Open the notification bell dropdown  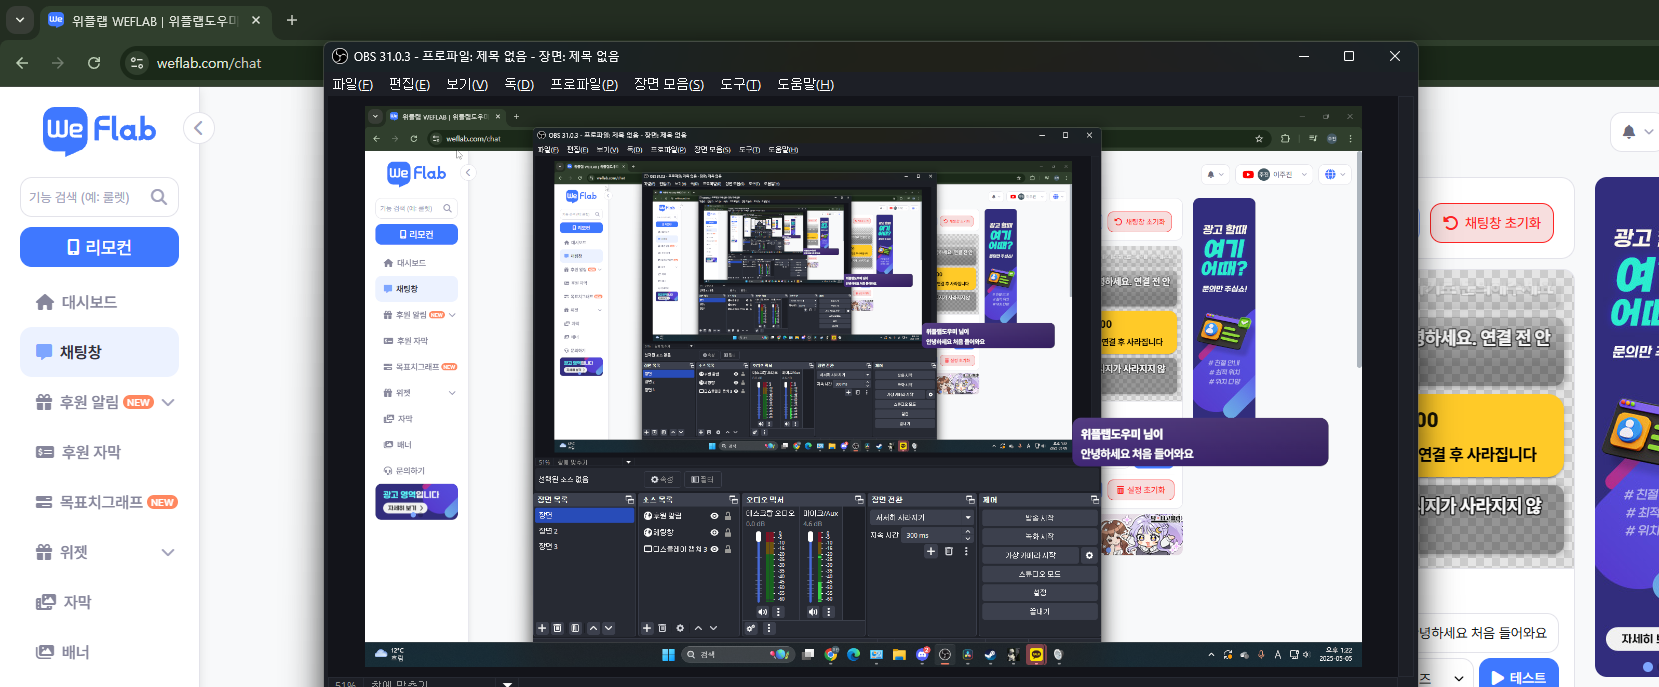(1636, 131)
